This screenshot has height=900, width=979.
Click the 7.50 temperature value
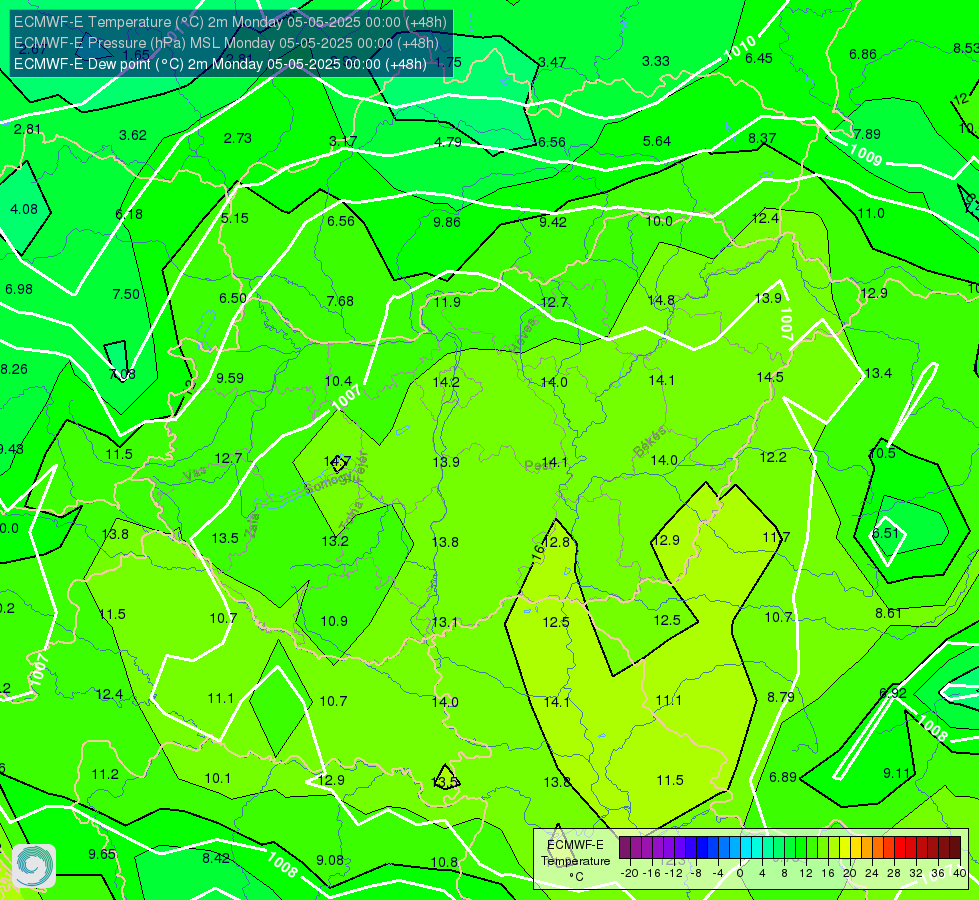click(125, 294)
